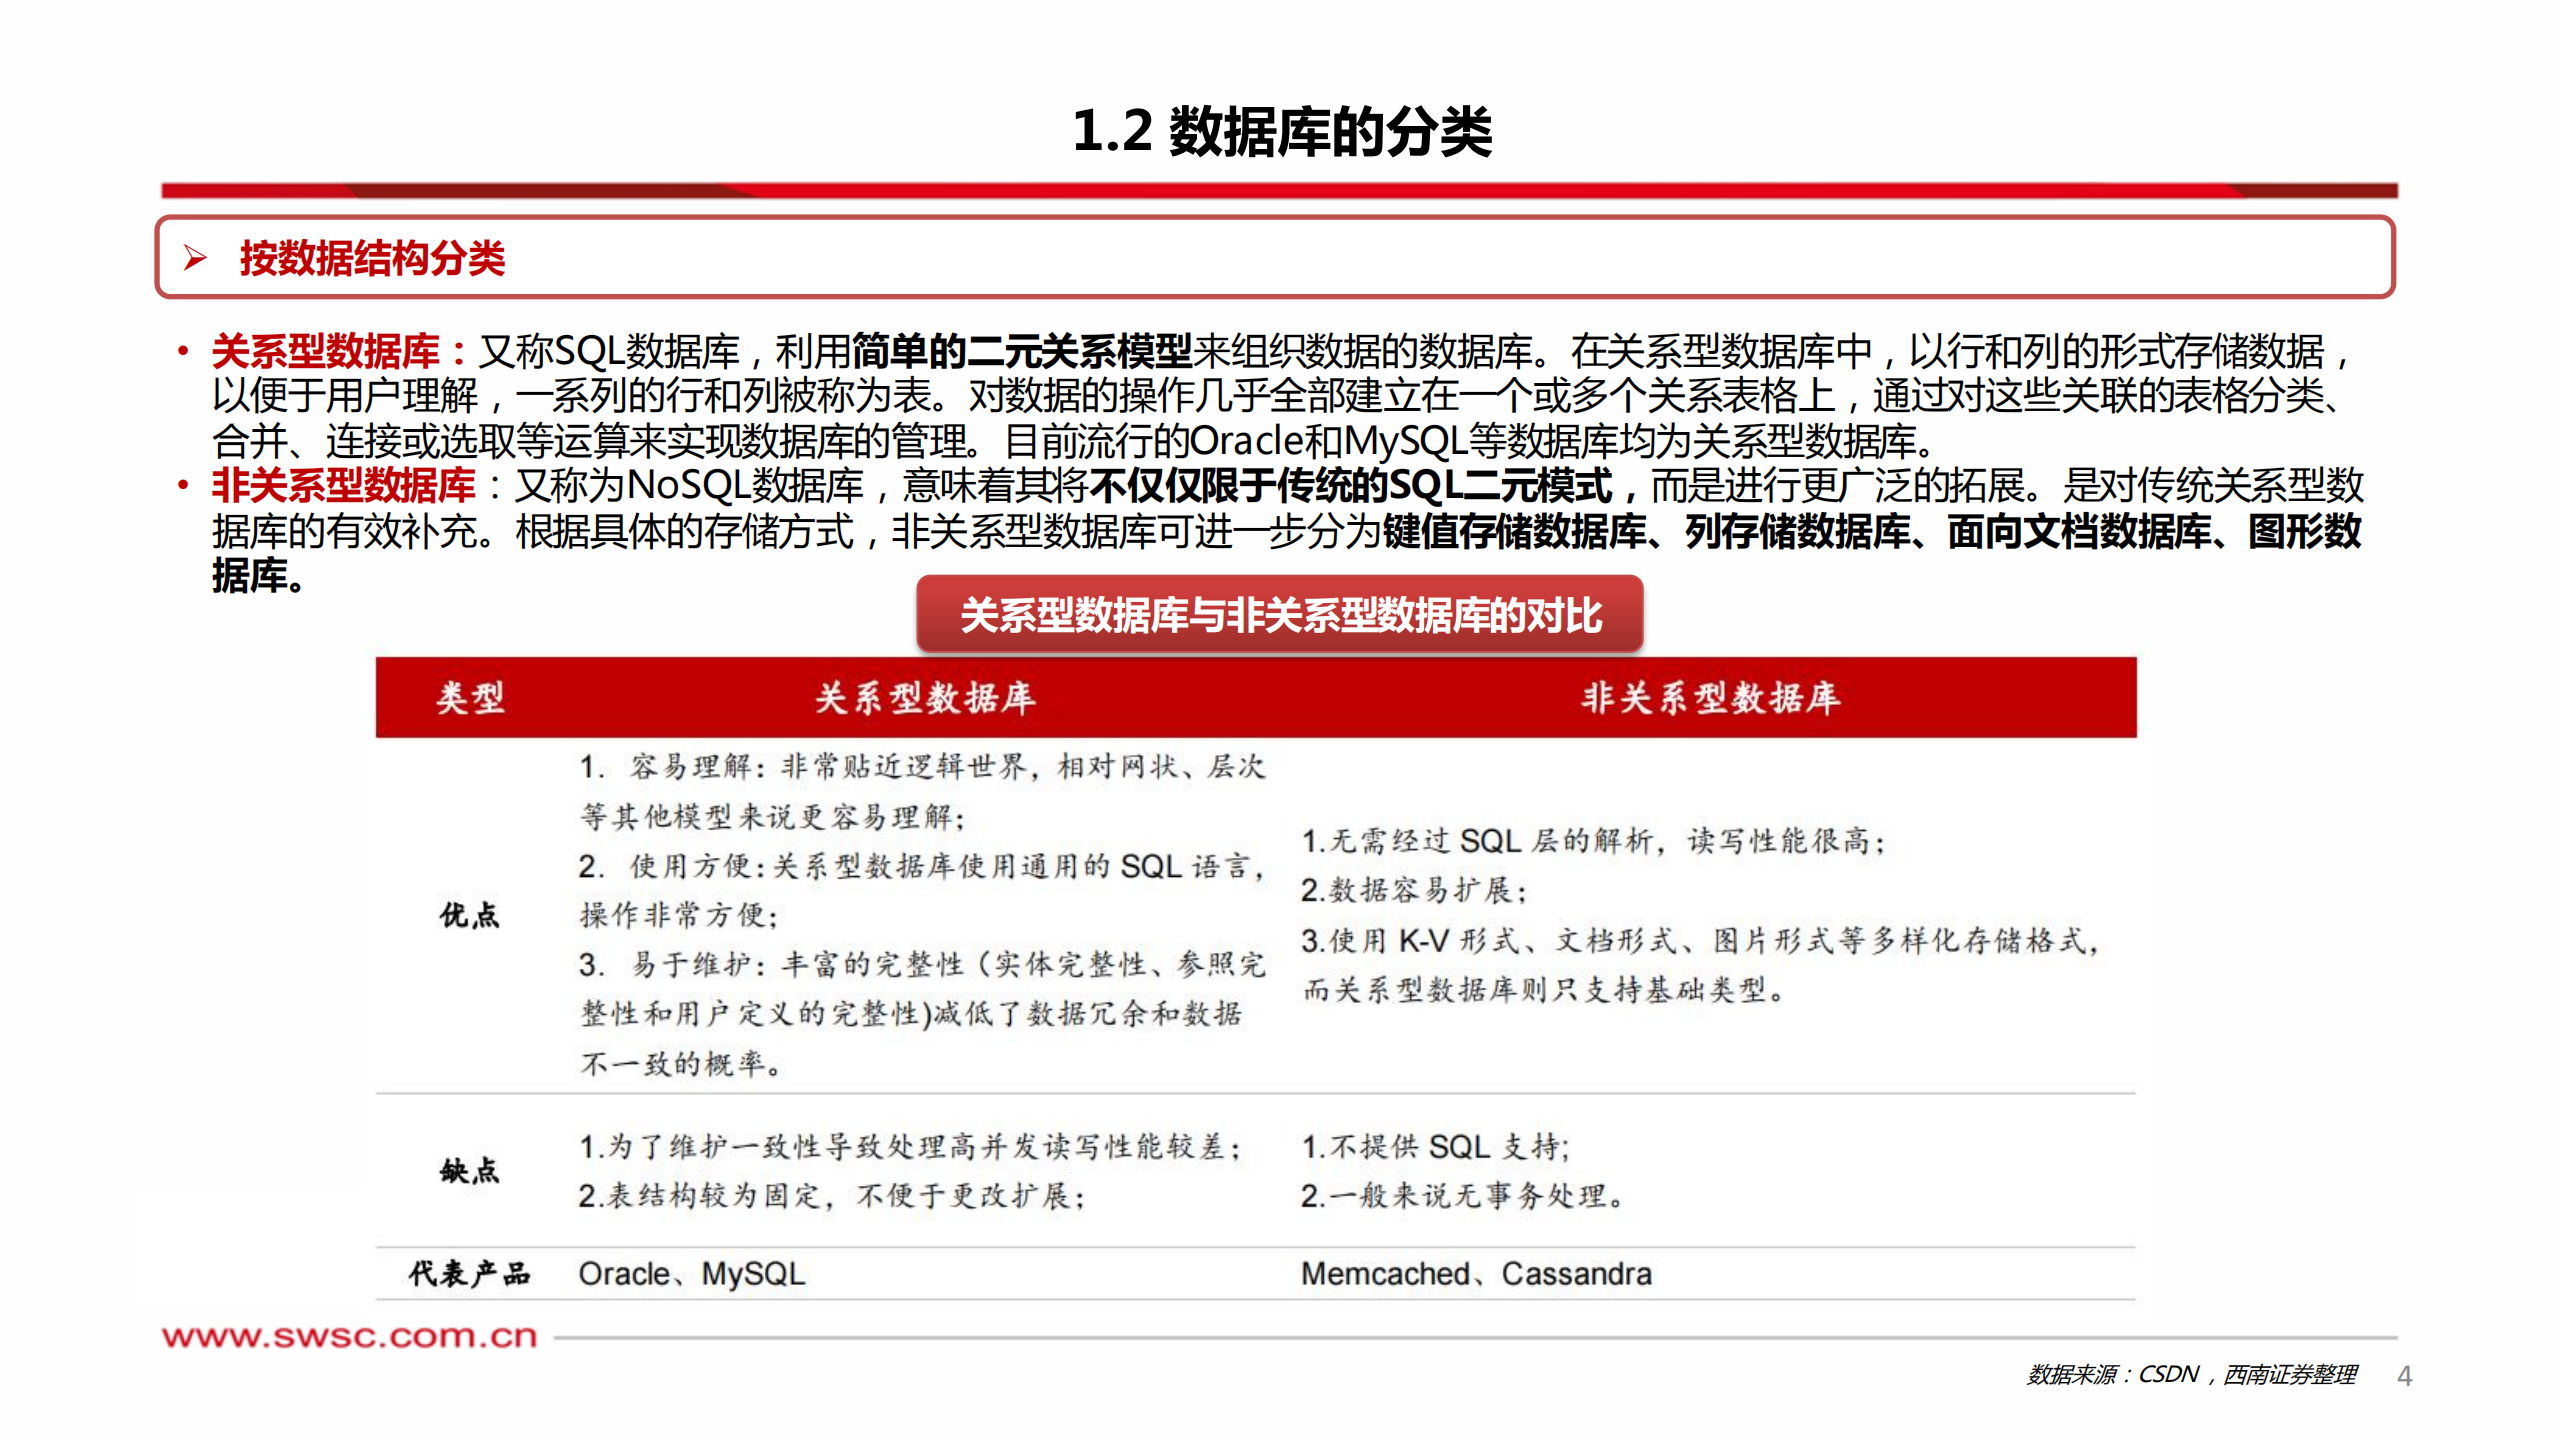Click the red term 关系型数据库：
Image resolution: width=2560 pixels, height=1440 pixels.
click(x=340, y=351)
